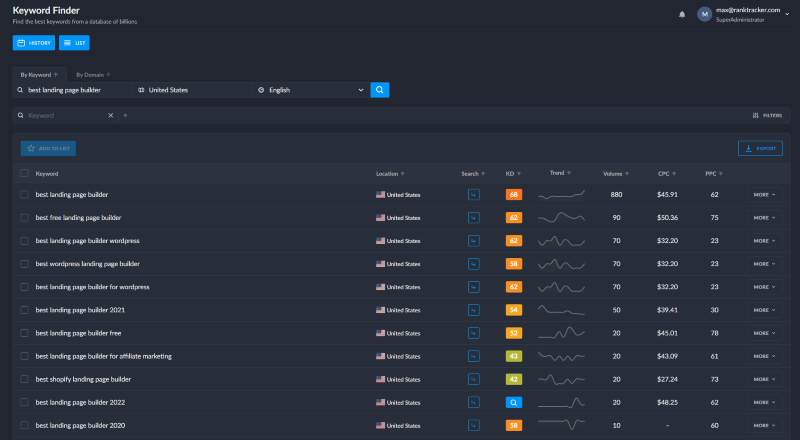Open MORE menu for best shopify landing page builder
This screenshot has width=800, height=440.
pos(764,379)
